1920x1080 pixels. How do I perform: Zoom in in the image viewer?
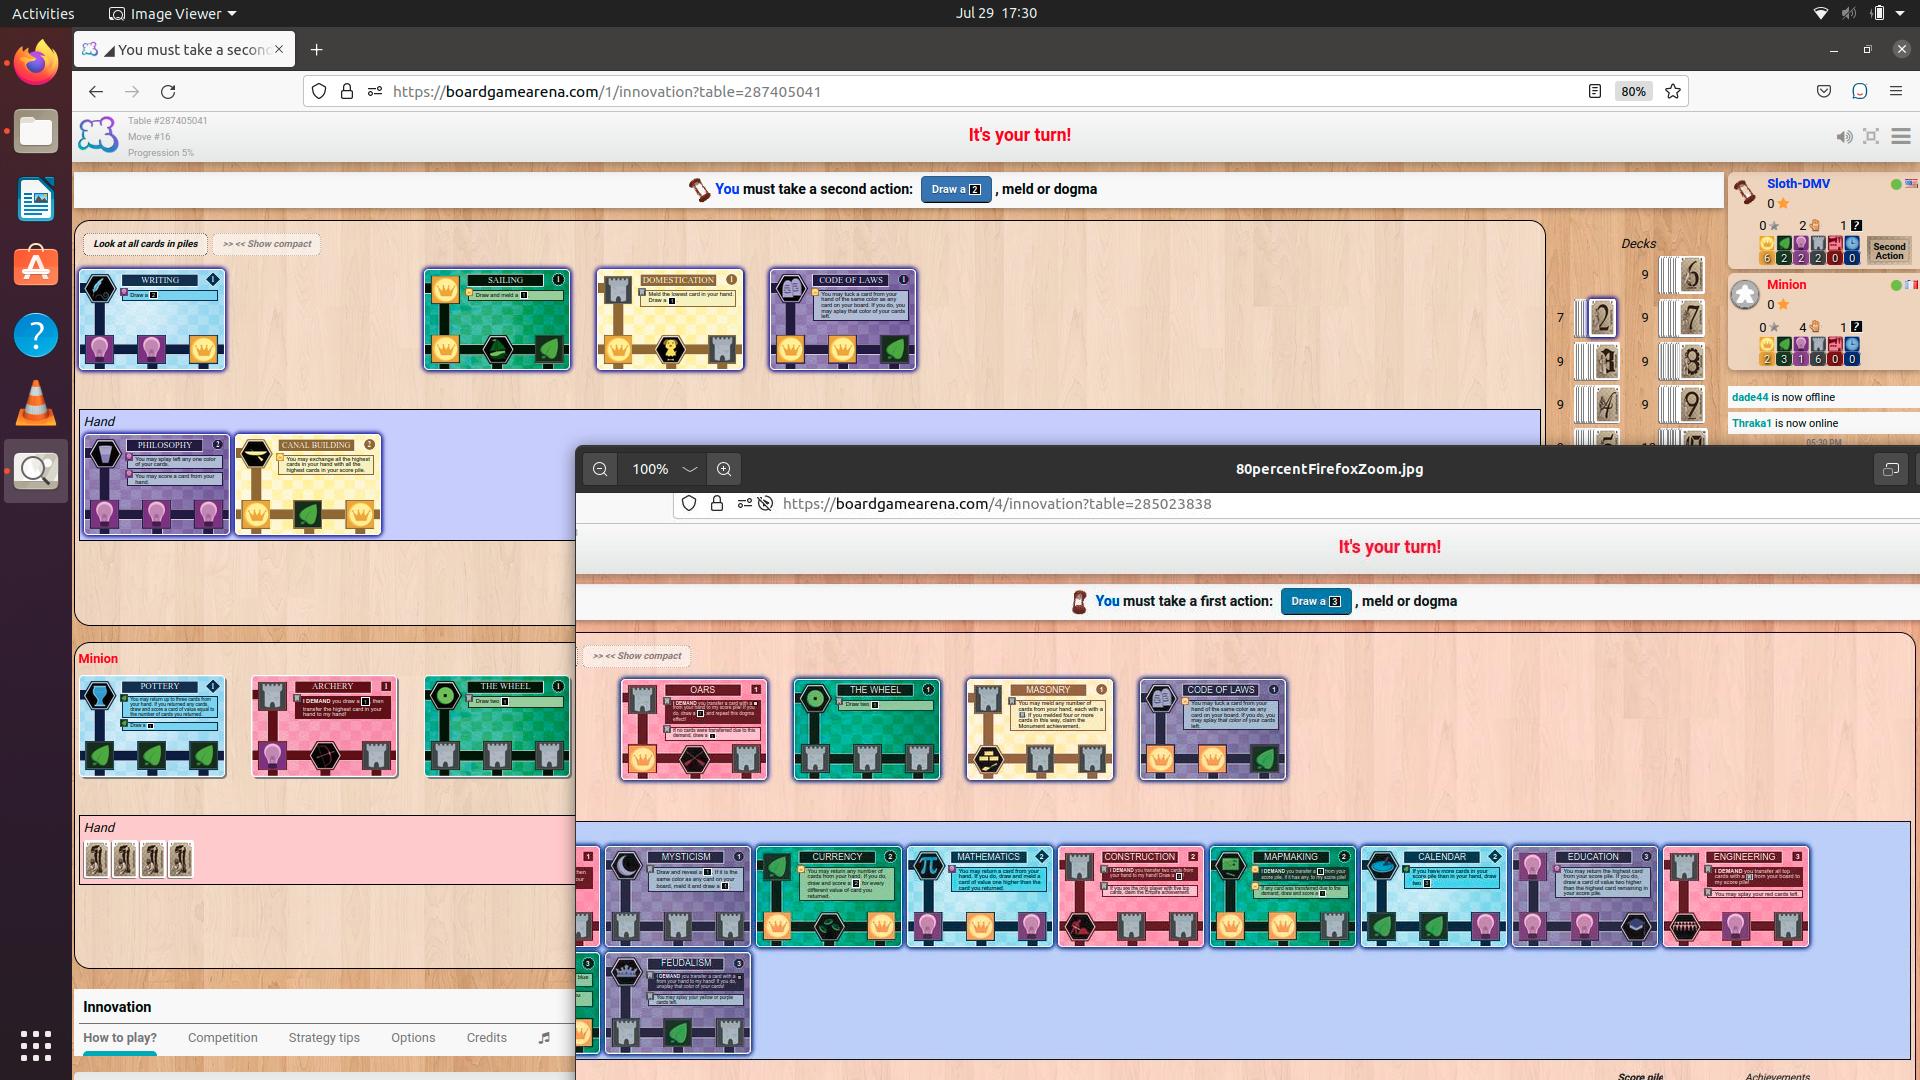(x=724, y=469)
